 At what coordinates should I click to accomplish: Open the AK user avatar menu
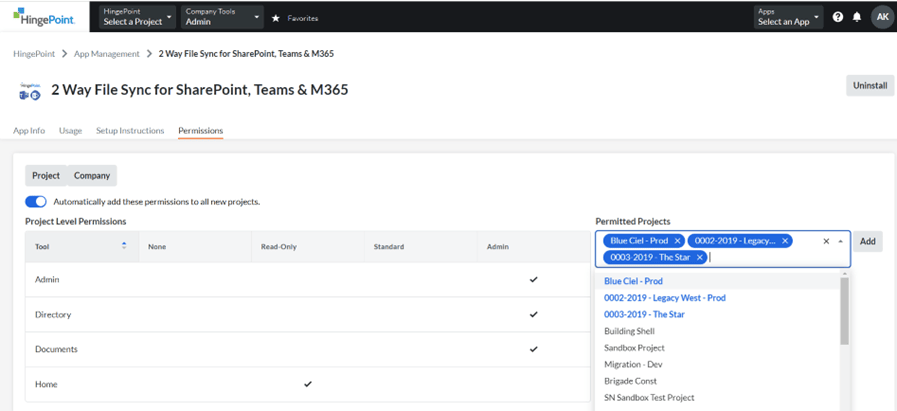tap(881, 17)
